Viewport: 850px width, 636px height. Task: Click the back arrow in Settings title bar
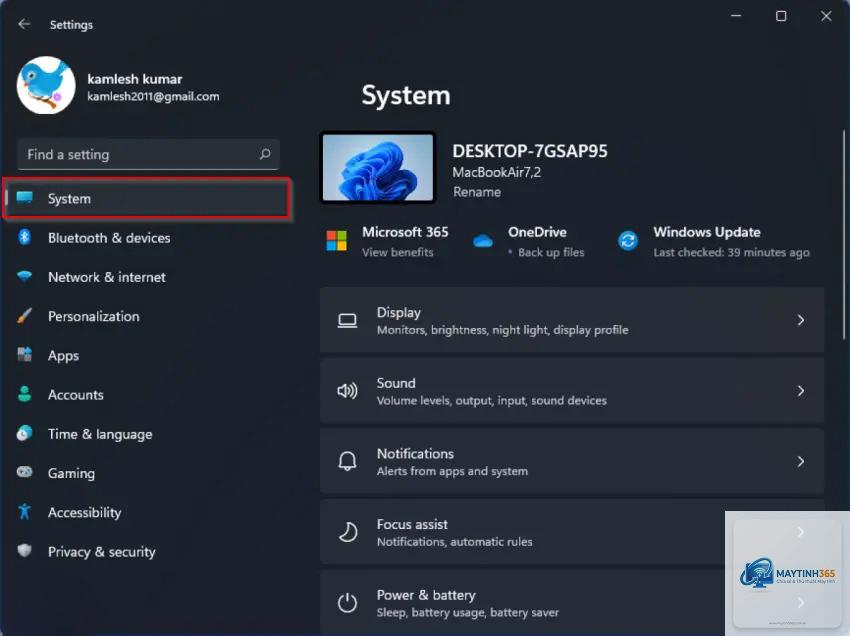pos(24,24)
